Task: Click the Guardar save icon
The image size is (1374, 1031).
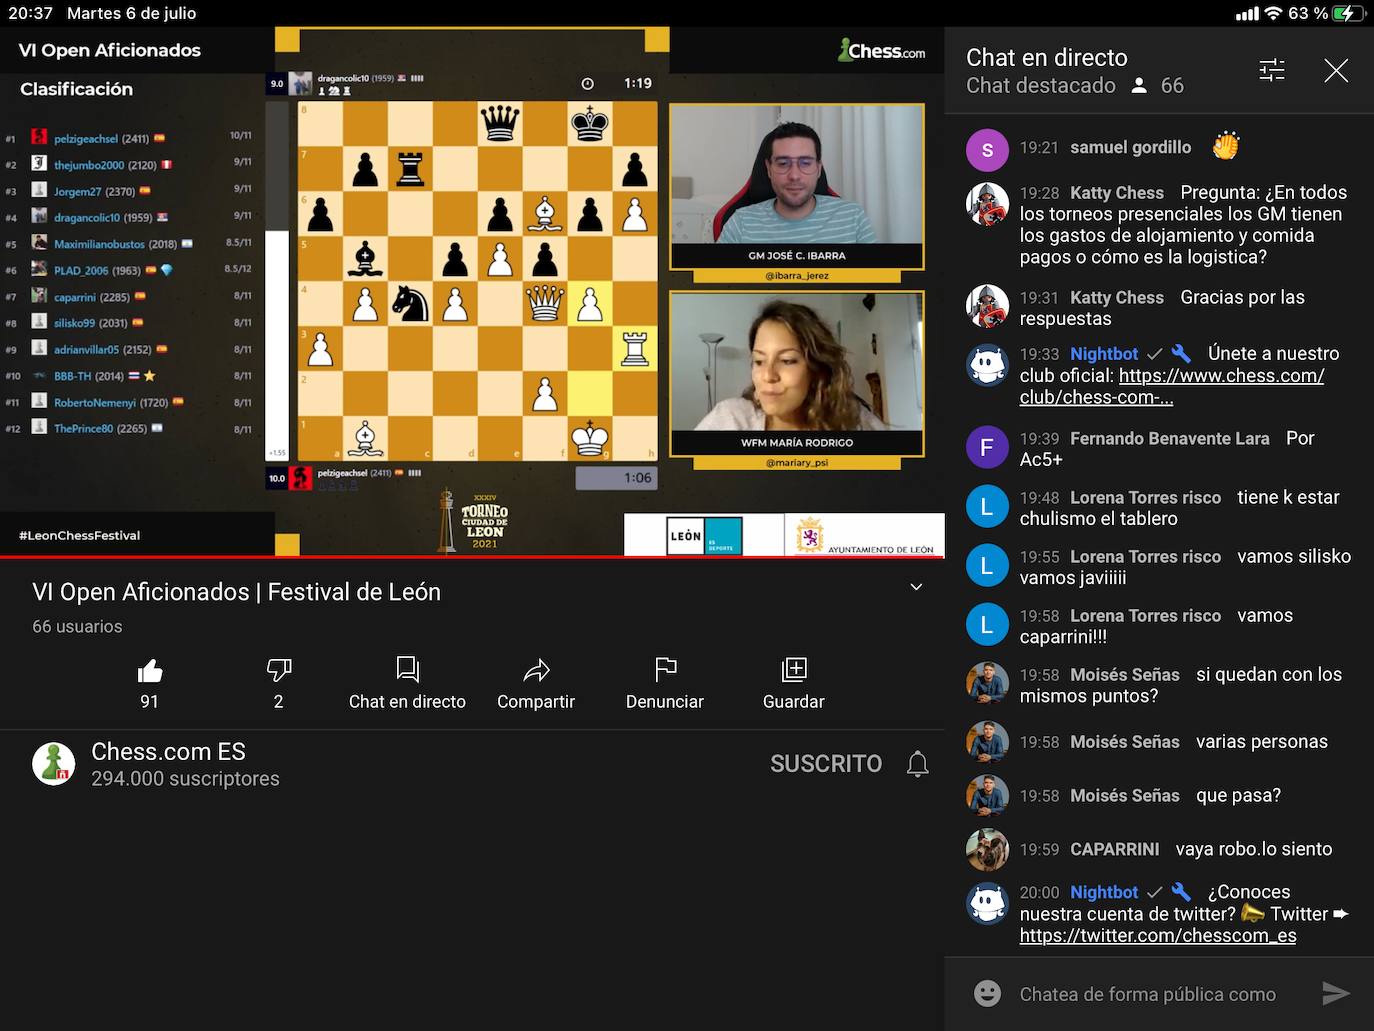Action: [x=793, y=670]
